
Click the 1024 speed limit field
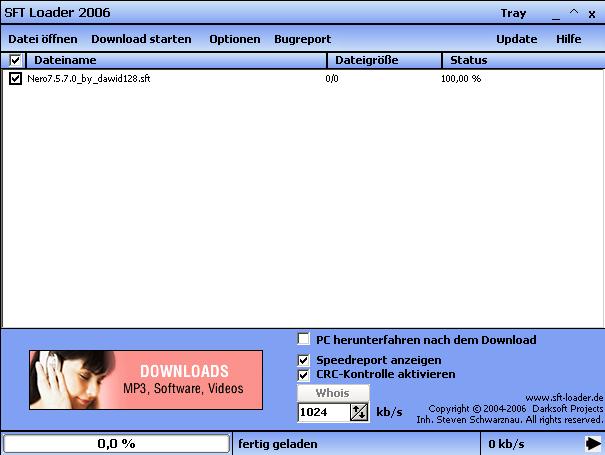pos(324,412)
